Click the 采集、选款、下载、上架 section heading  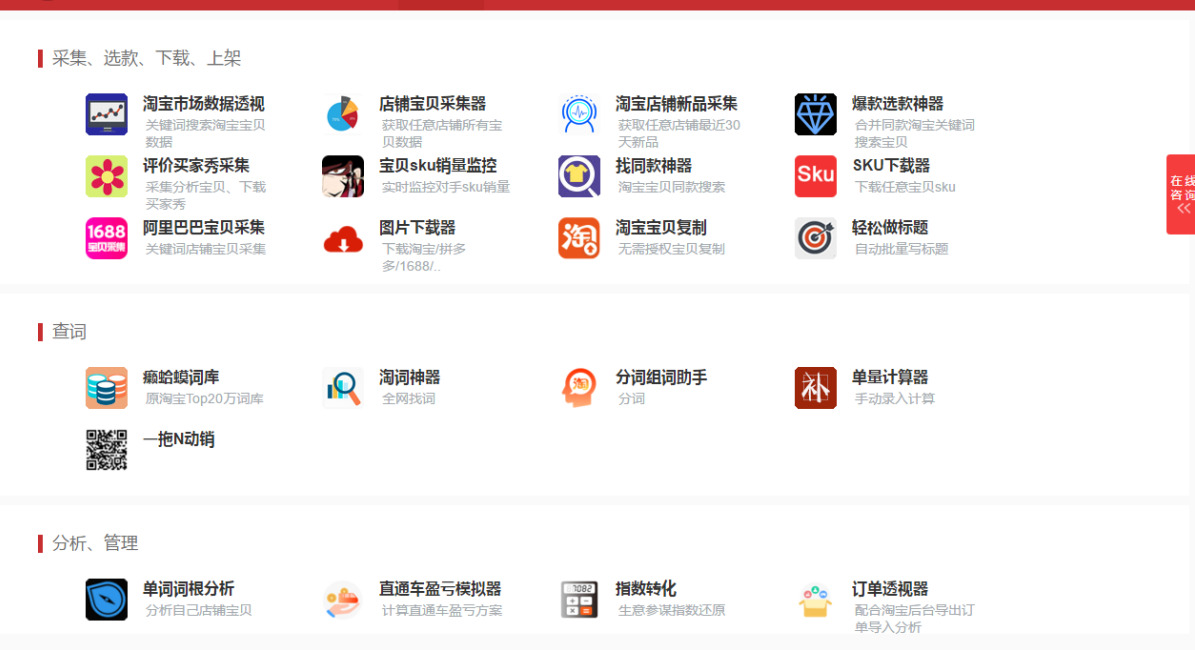click(146, 58)
